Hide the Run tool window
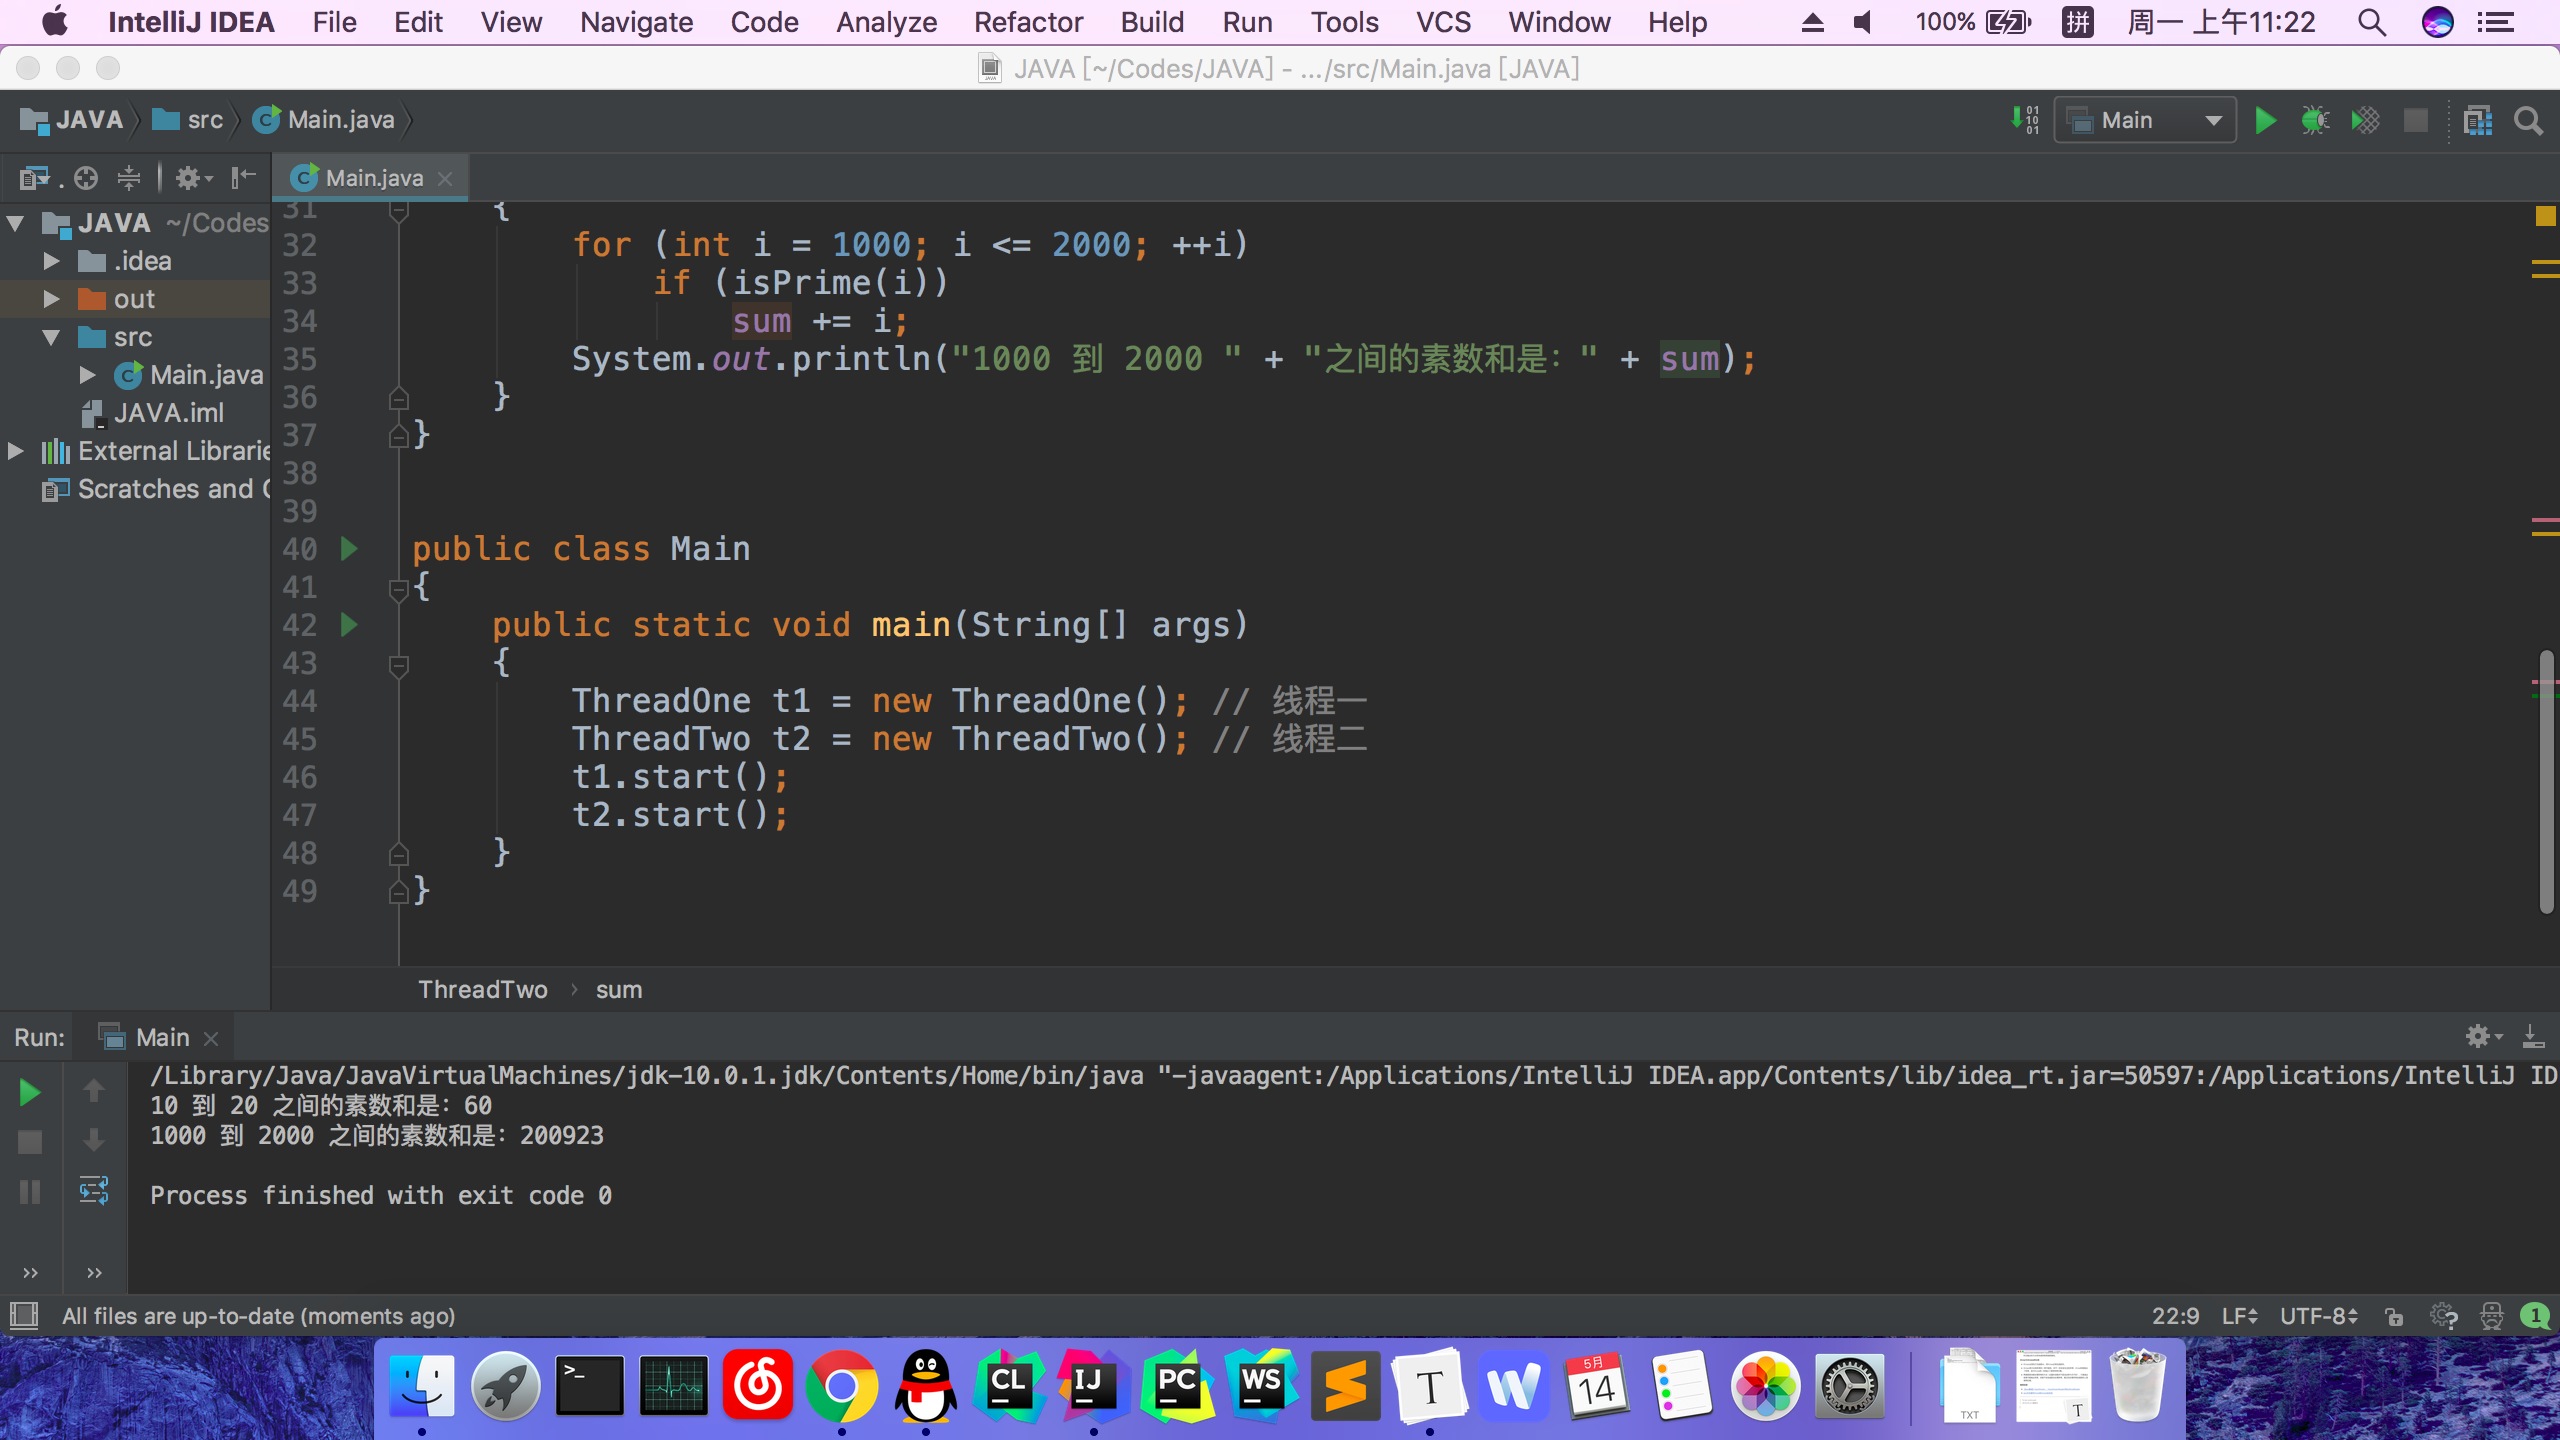The width and height of the screenshot is (2560, 1440). (2533, 1036)
